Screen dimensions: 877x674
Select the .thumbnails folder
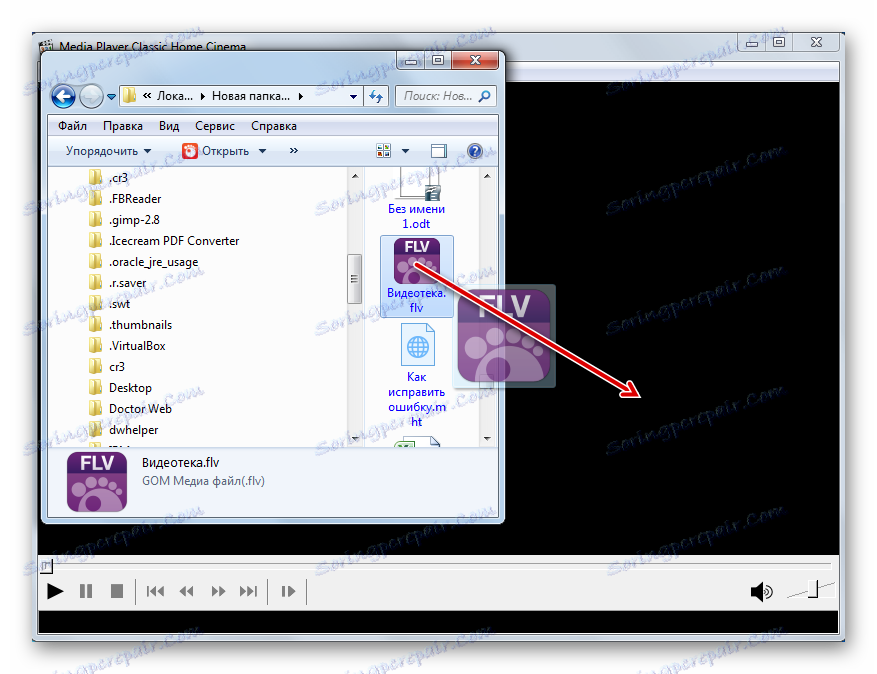[140, 325]
